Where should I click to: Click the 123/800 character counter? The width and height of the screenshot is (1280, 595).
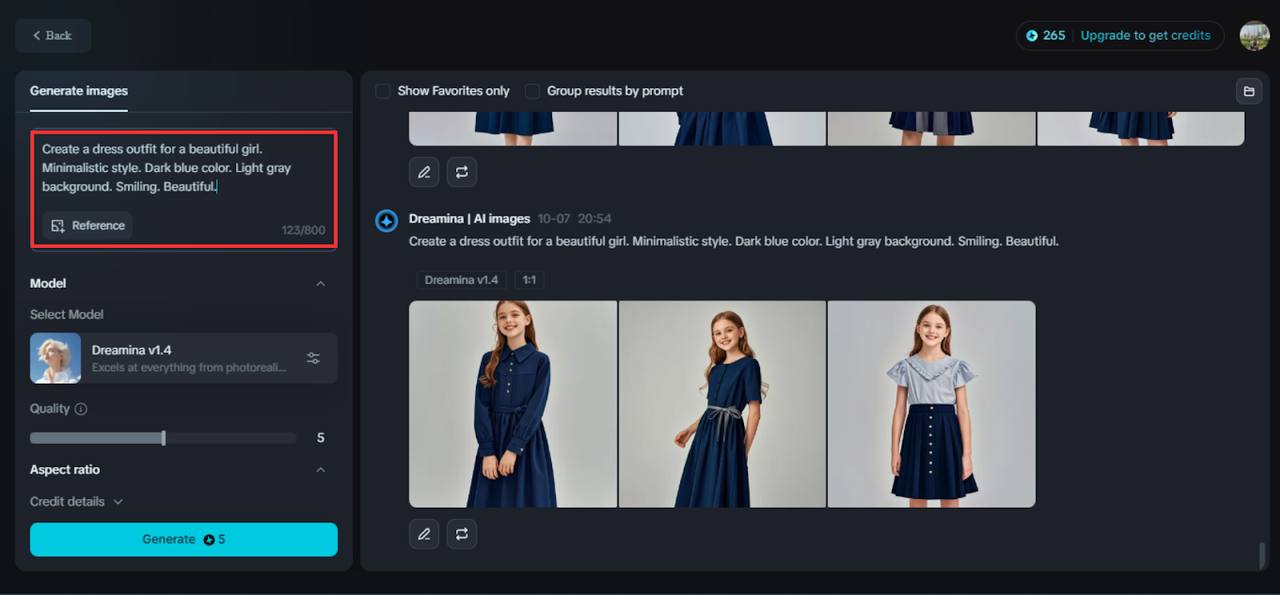[303, 231]
